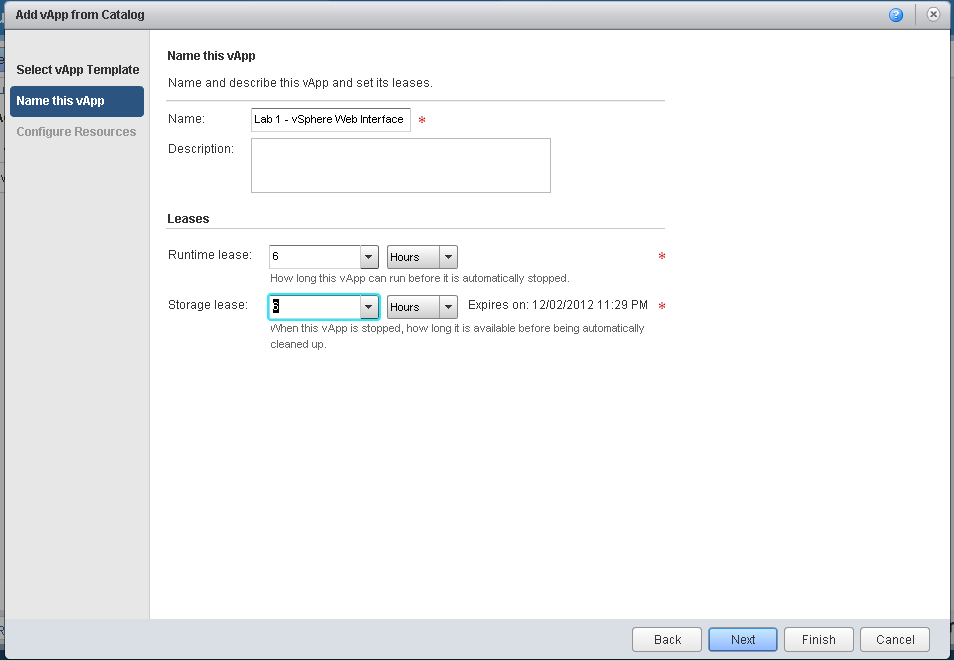This screenshot has height=661, width=954.
Task: Click the Storage lease value field
Action: click(315, 307)
